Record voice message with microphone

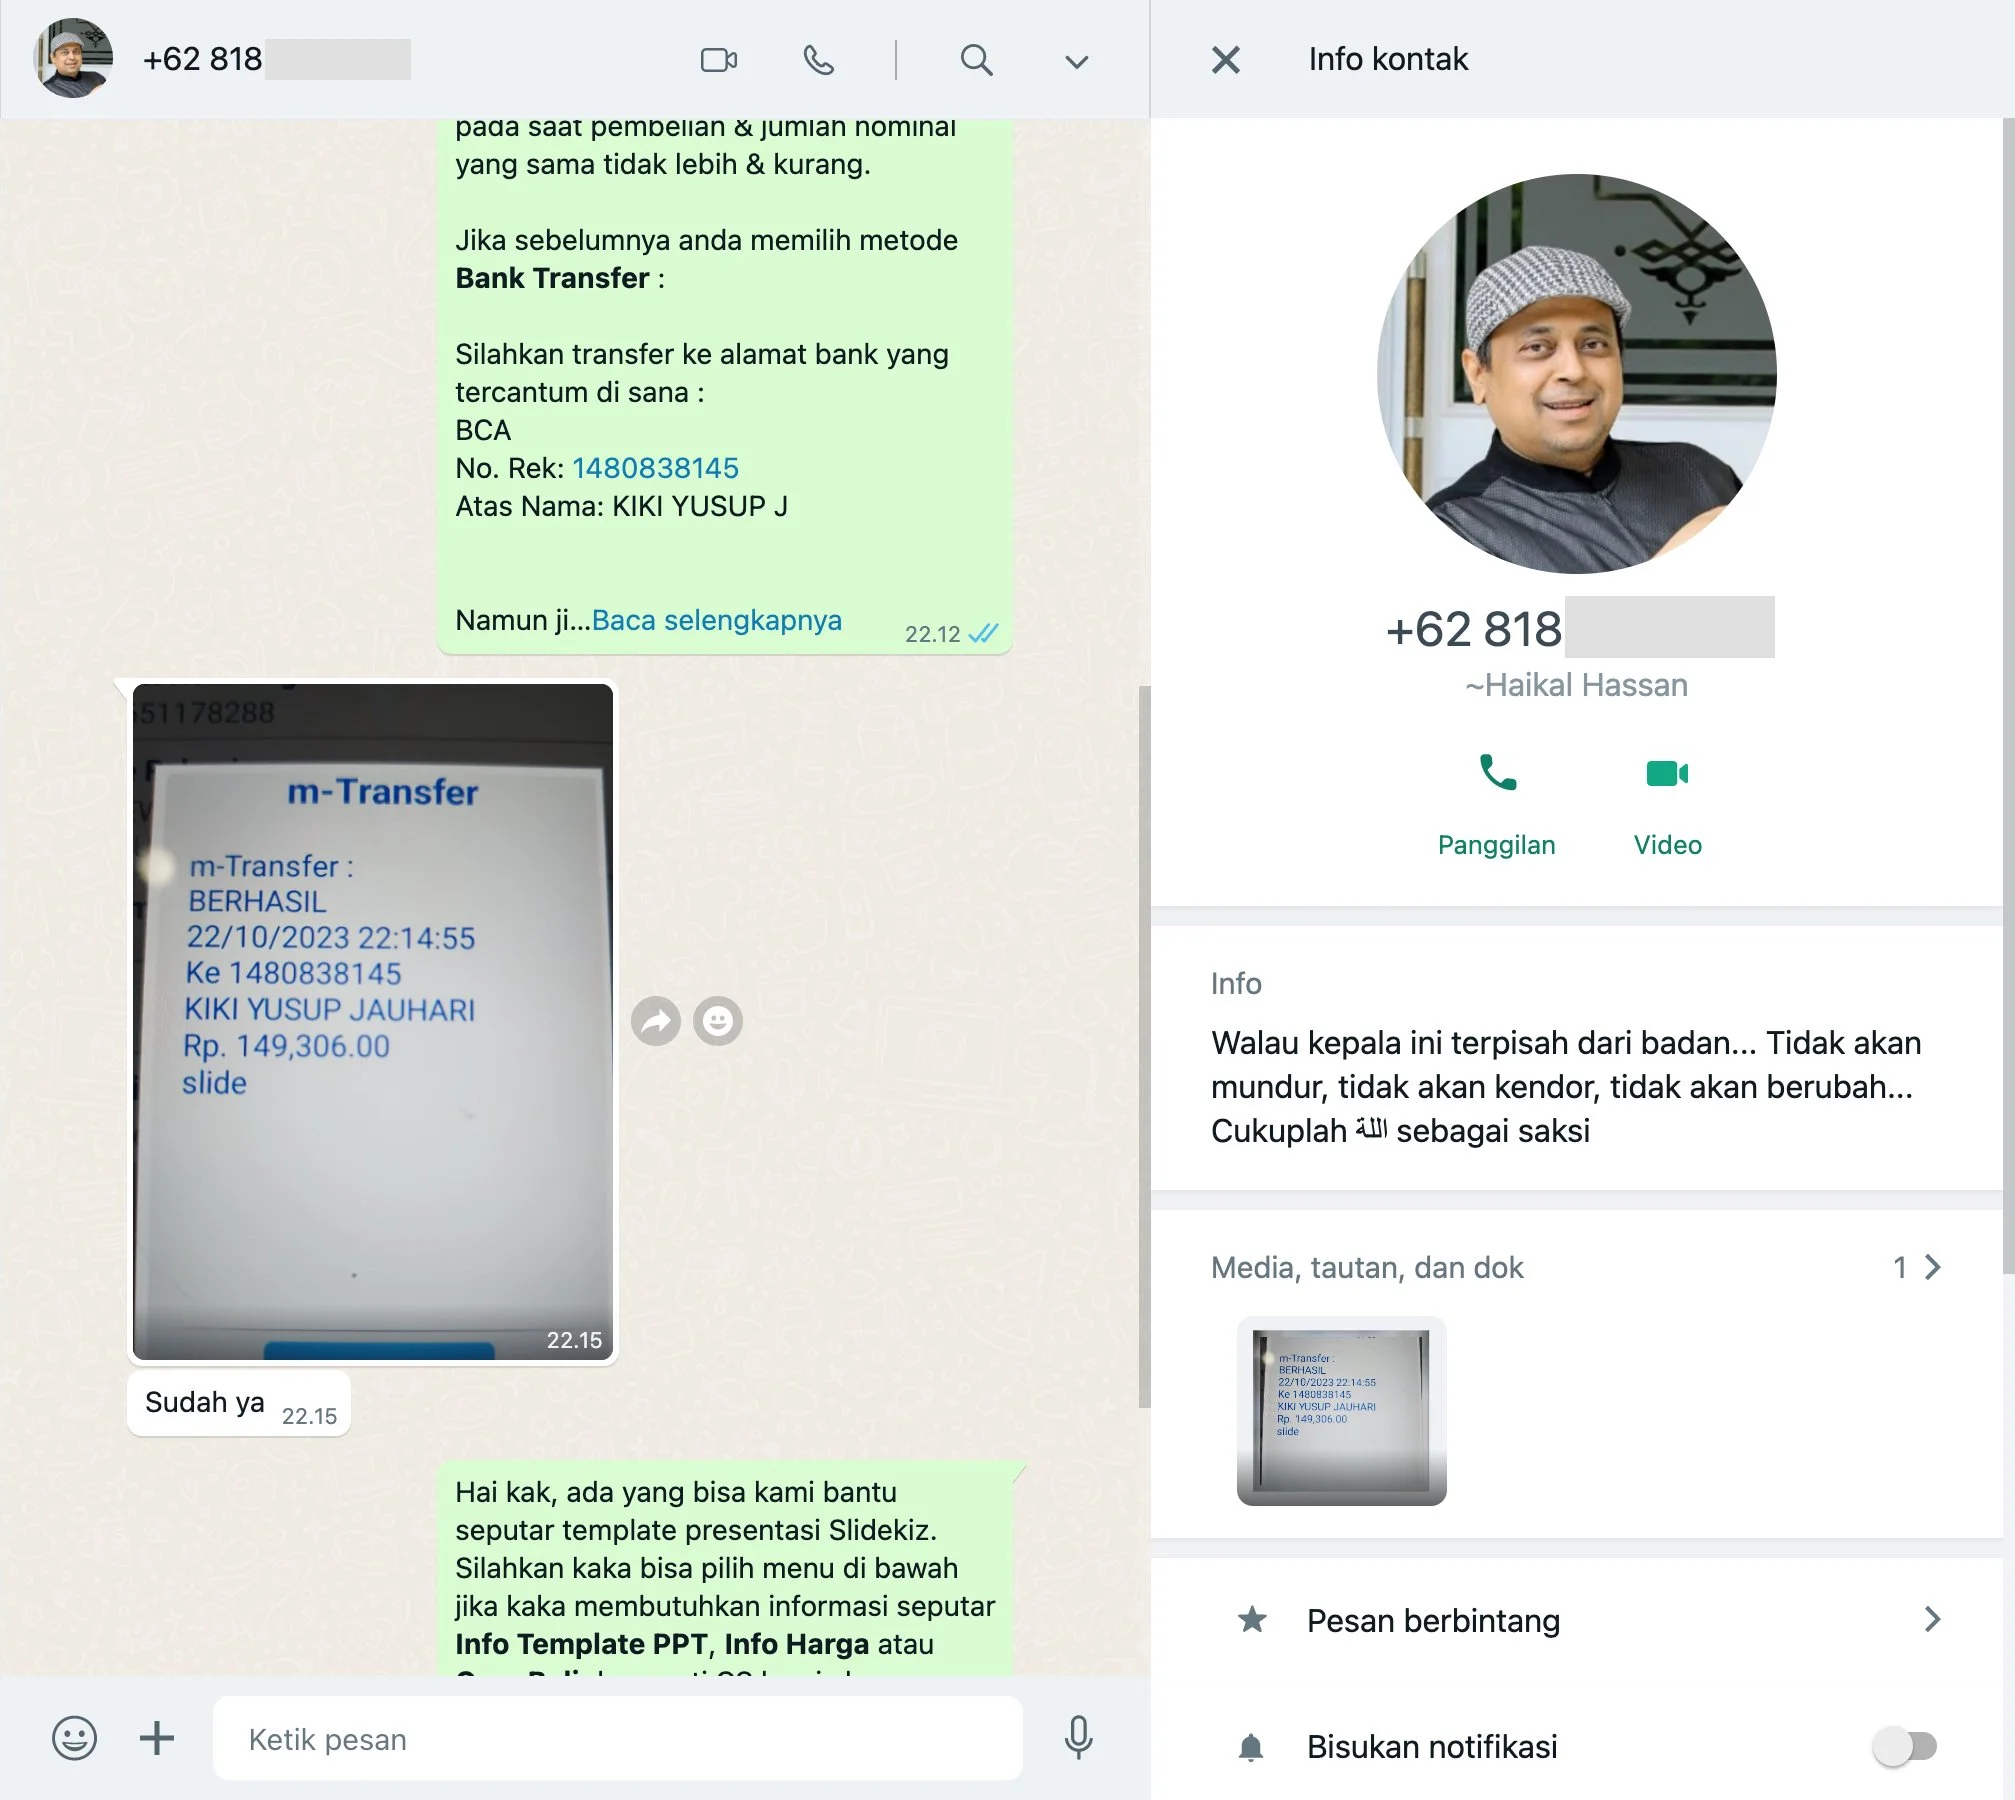[x=1078, y=1738]
